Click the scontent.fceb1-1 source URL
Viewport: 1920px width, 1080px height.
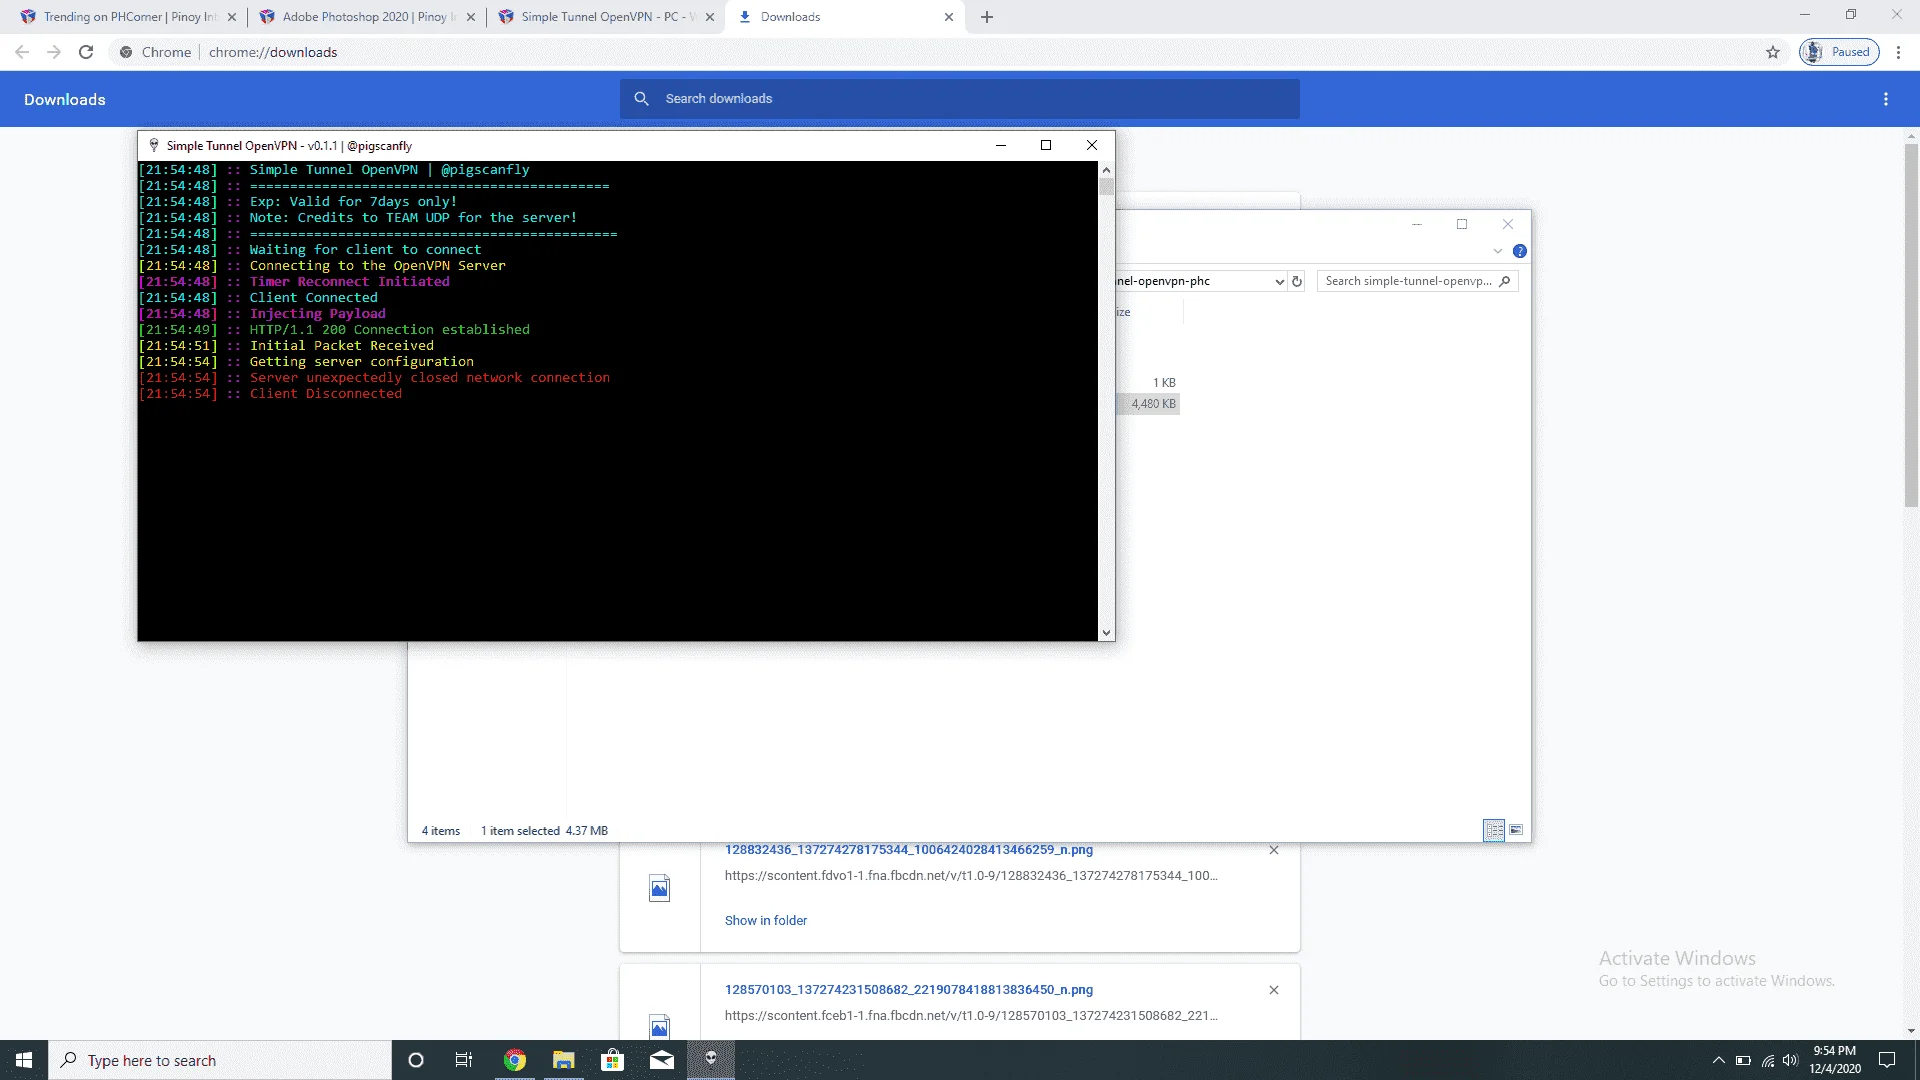pos(971,1016)
